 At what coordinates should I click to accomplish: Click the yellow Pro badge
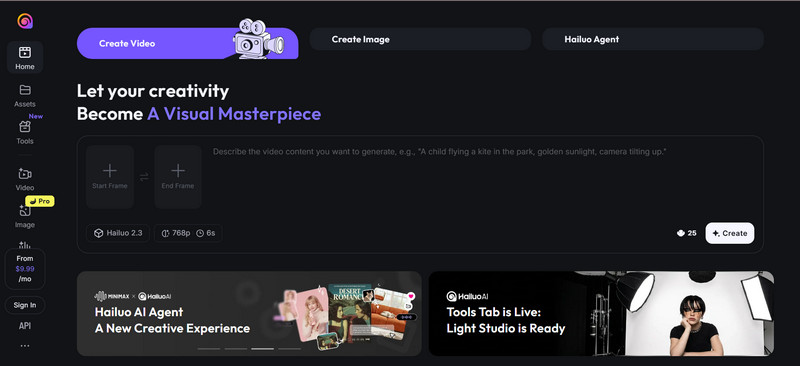[x=40, y=201]
